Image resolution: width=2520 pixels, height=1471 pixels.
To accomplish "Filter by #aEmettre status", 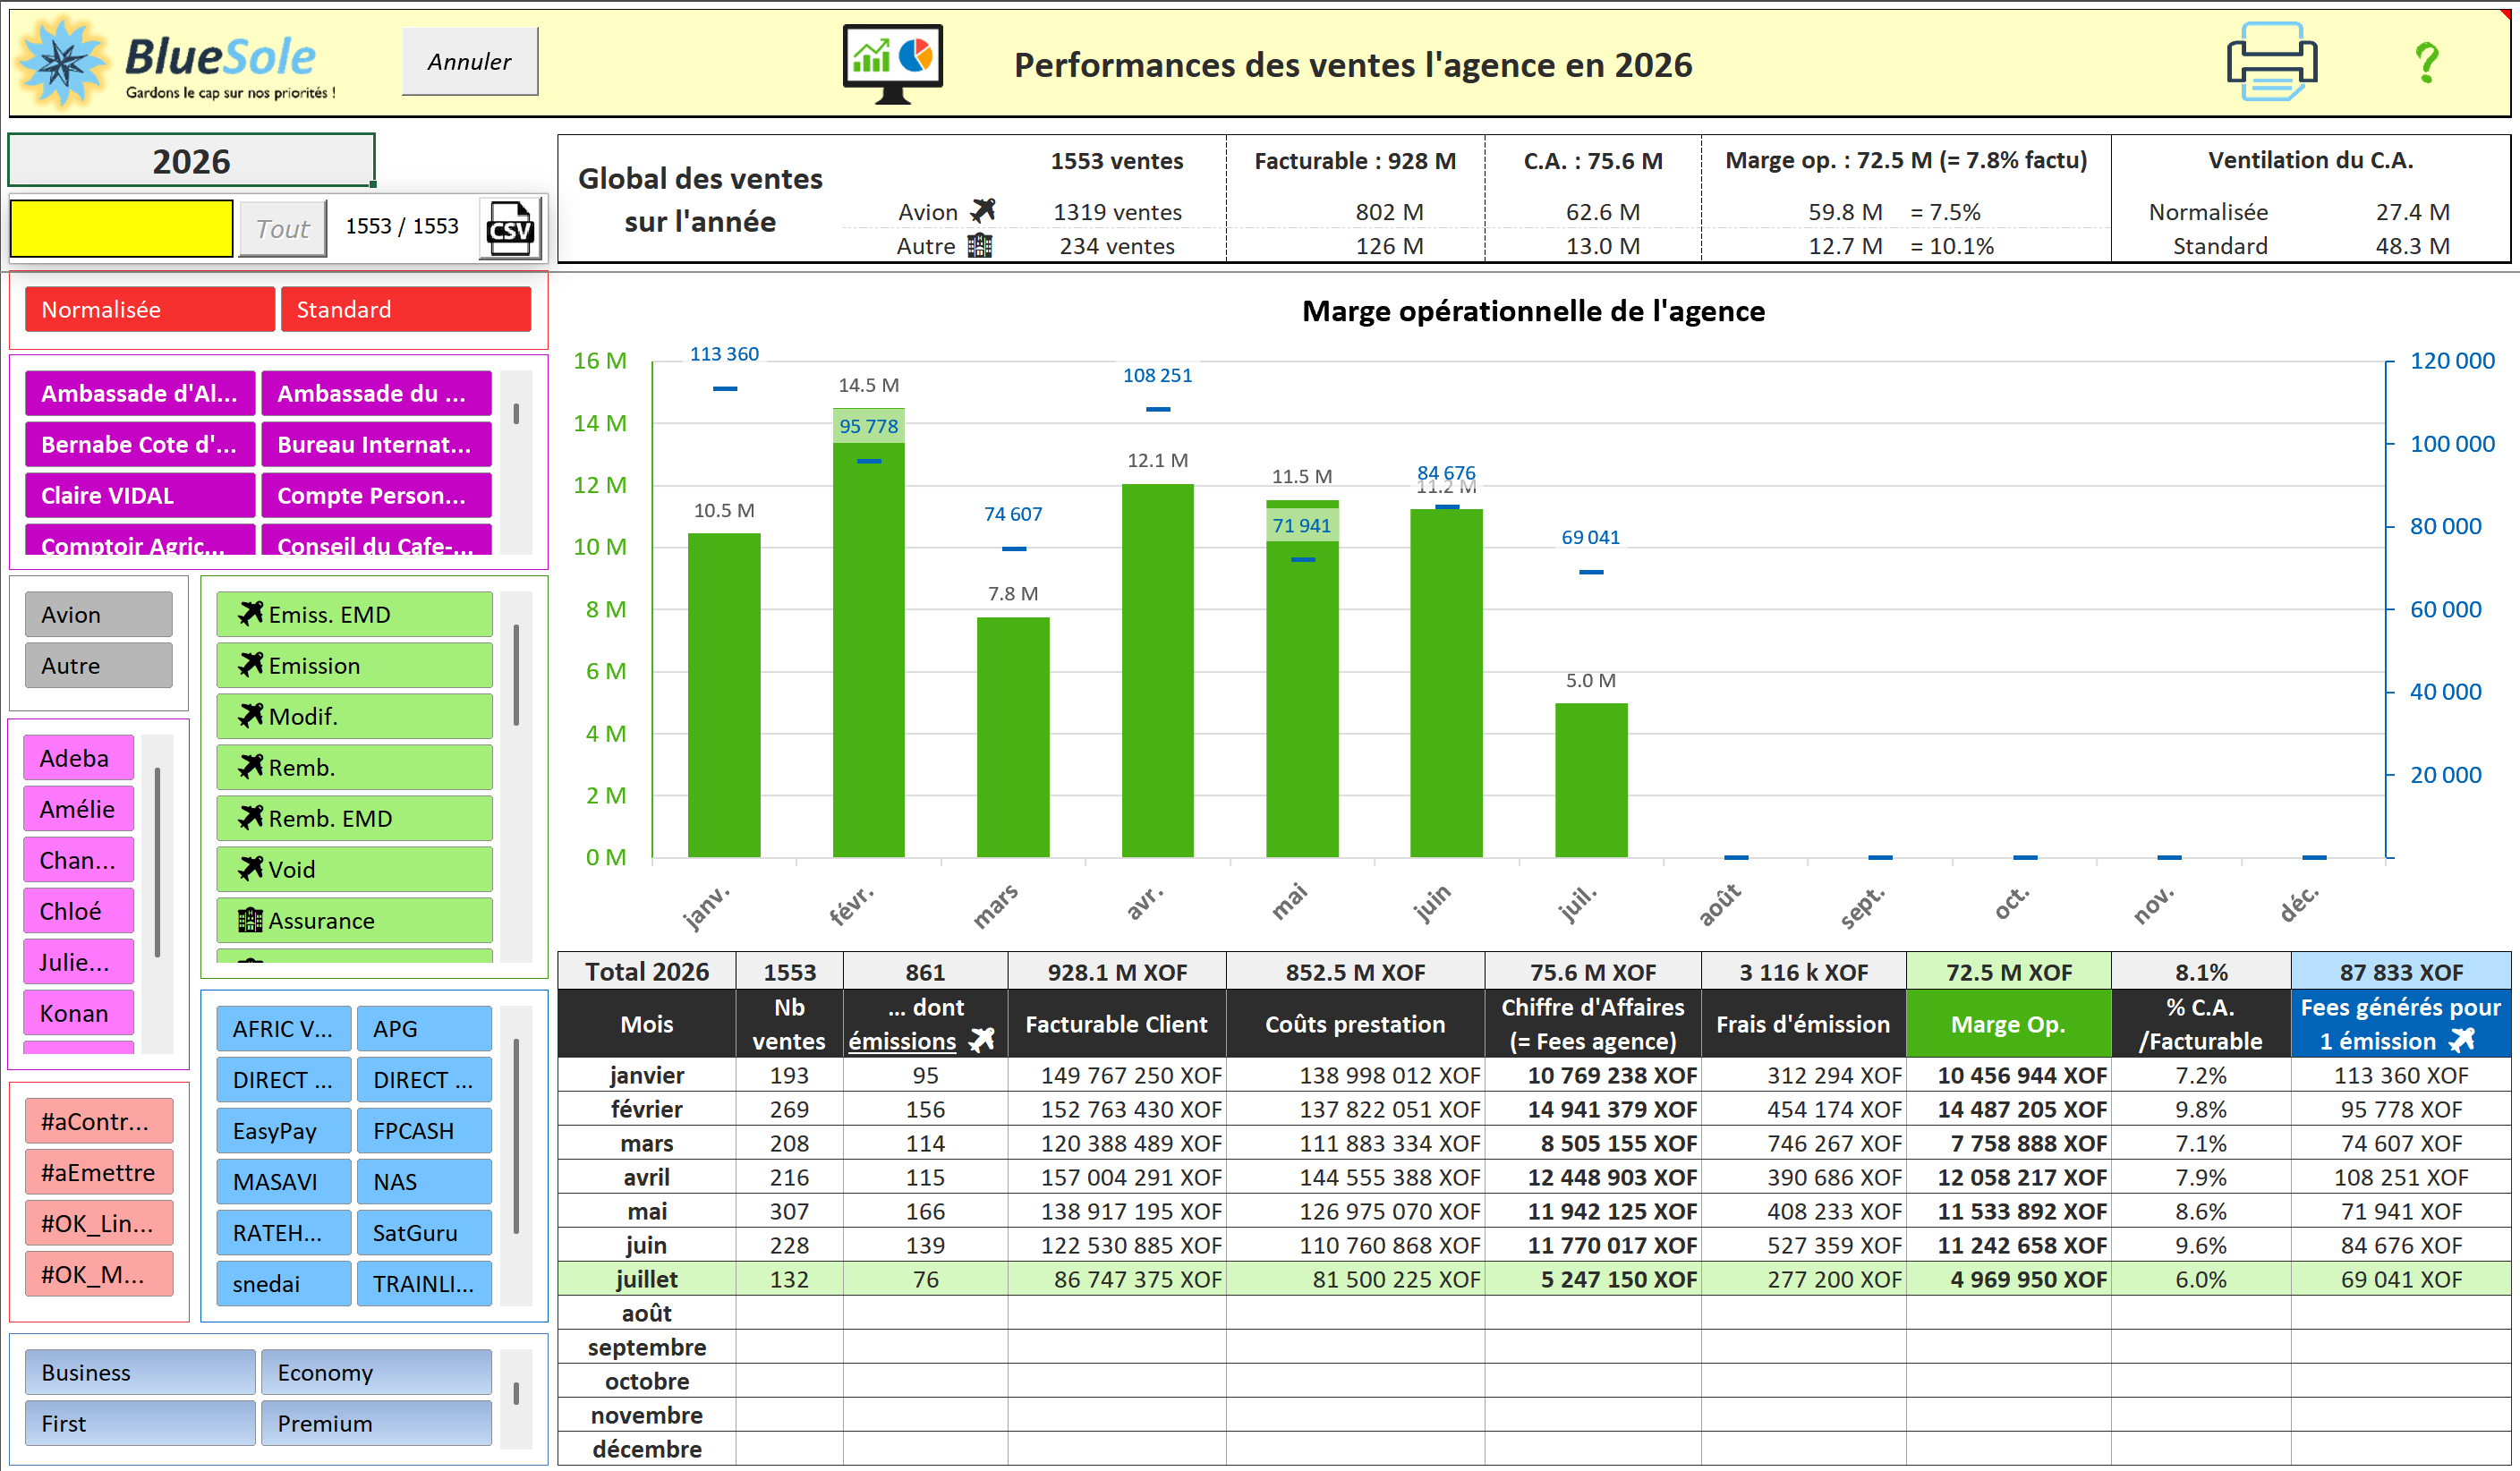I will tap(99, 1173).
